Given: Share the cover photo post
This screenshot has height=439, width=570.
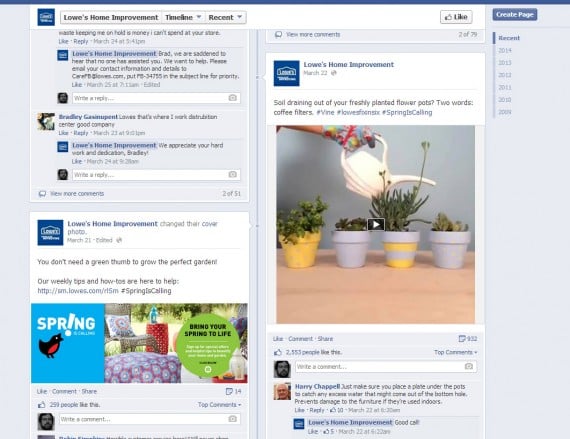Looking at the screenshot, I should [89, 391].
